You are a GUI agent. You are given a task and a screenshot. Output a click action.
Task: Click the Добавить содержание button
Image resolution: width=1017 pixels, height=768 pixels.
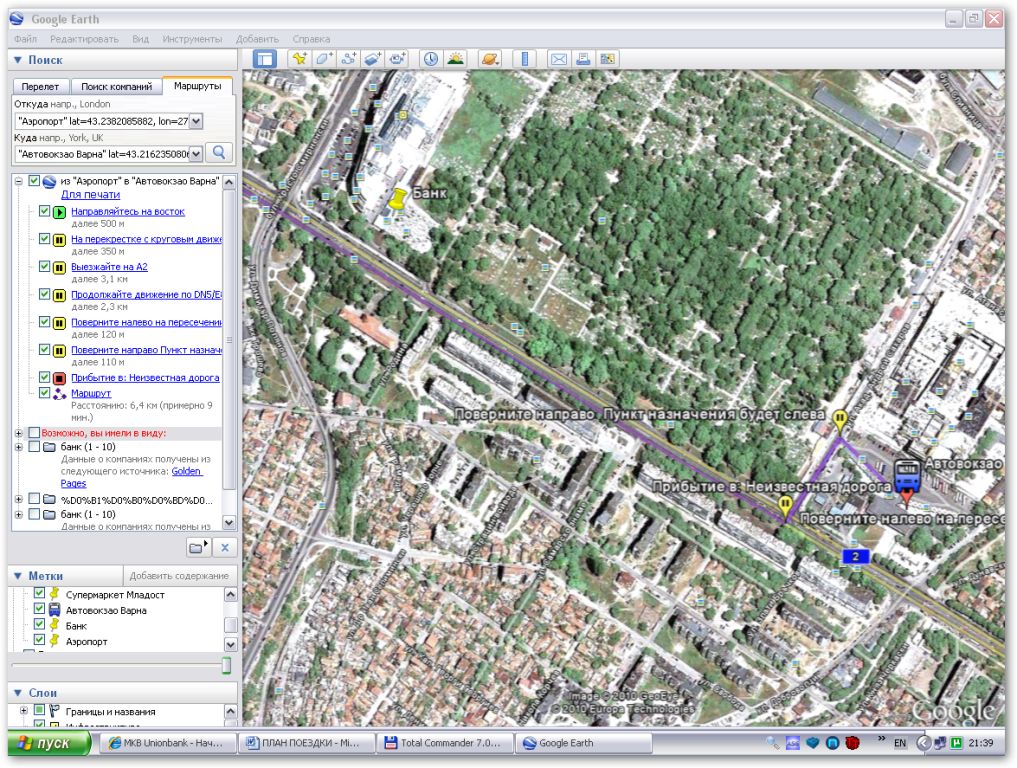(x=179, y=575)
